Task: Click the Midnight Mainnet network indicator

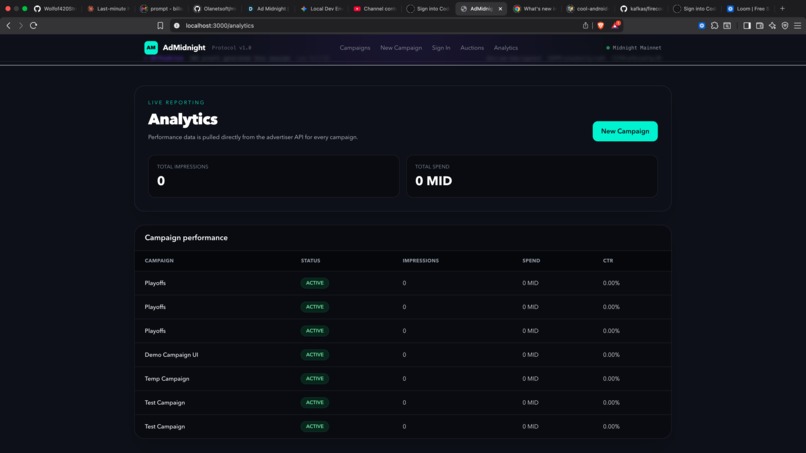Action: [x=634, y=48]
